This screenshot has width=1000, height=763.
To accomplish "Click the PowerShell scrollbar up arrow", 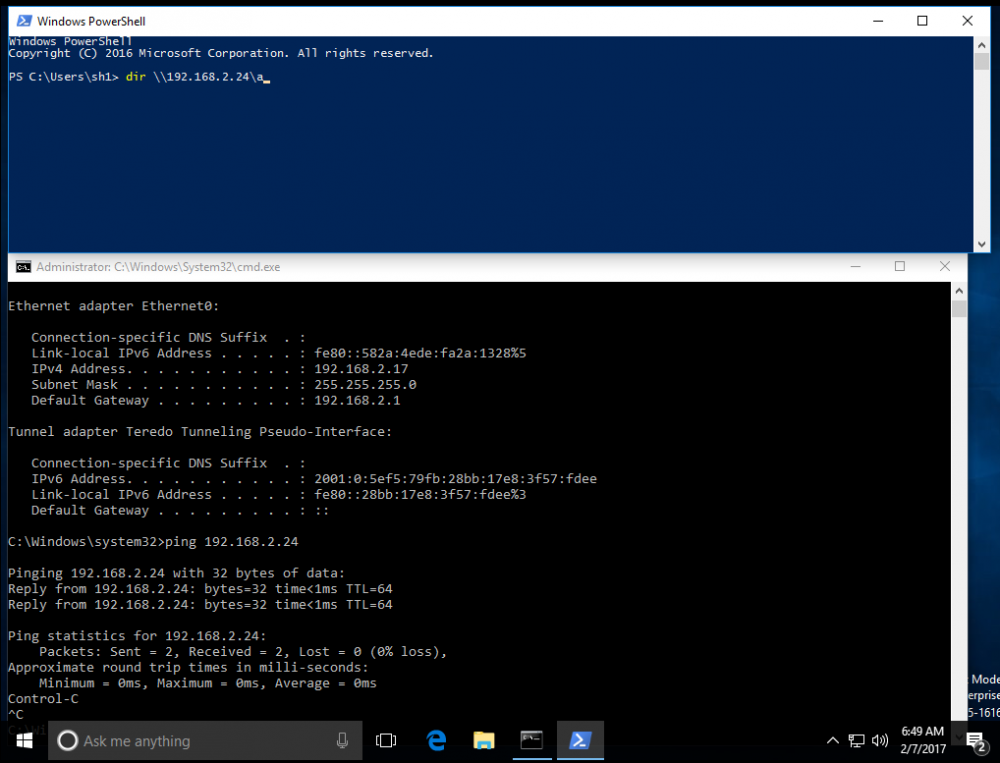I will [x=982, y=45].
